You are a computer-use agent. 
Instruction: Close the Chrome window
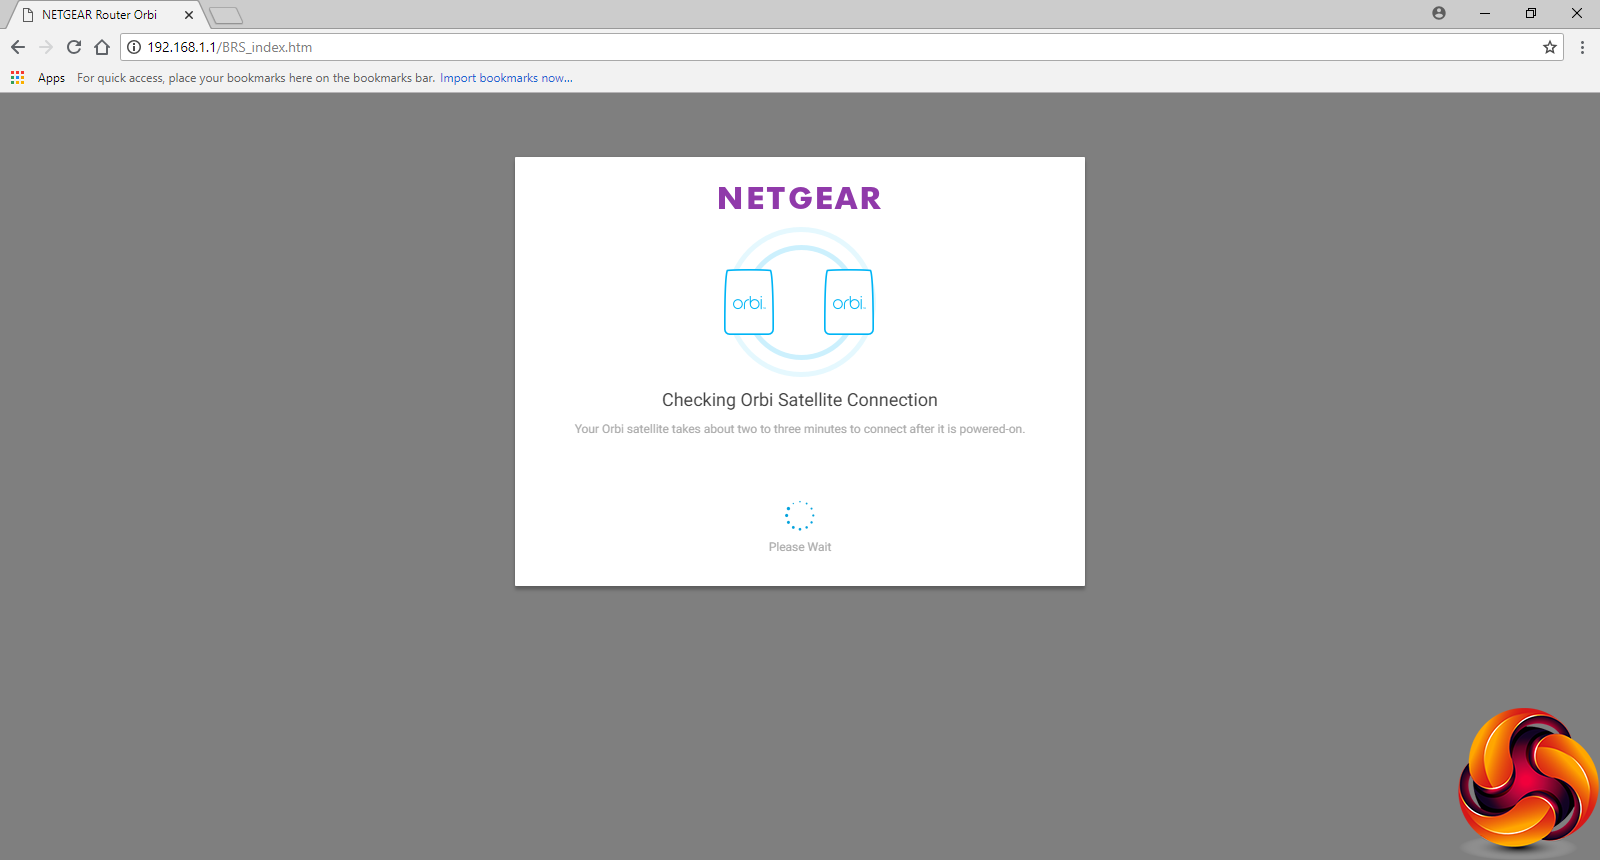pyautogui.click(x=1577, y=13)
